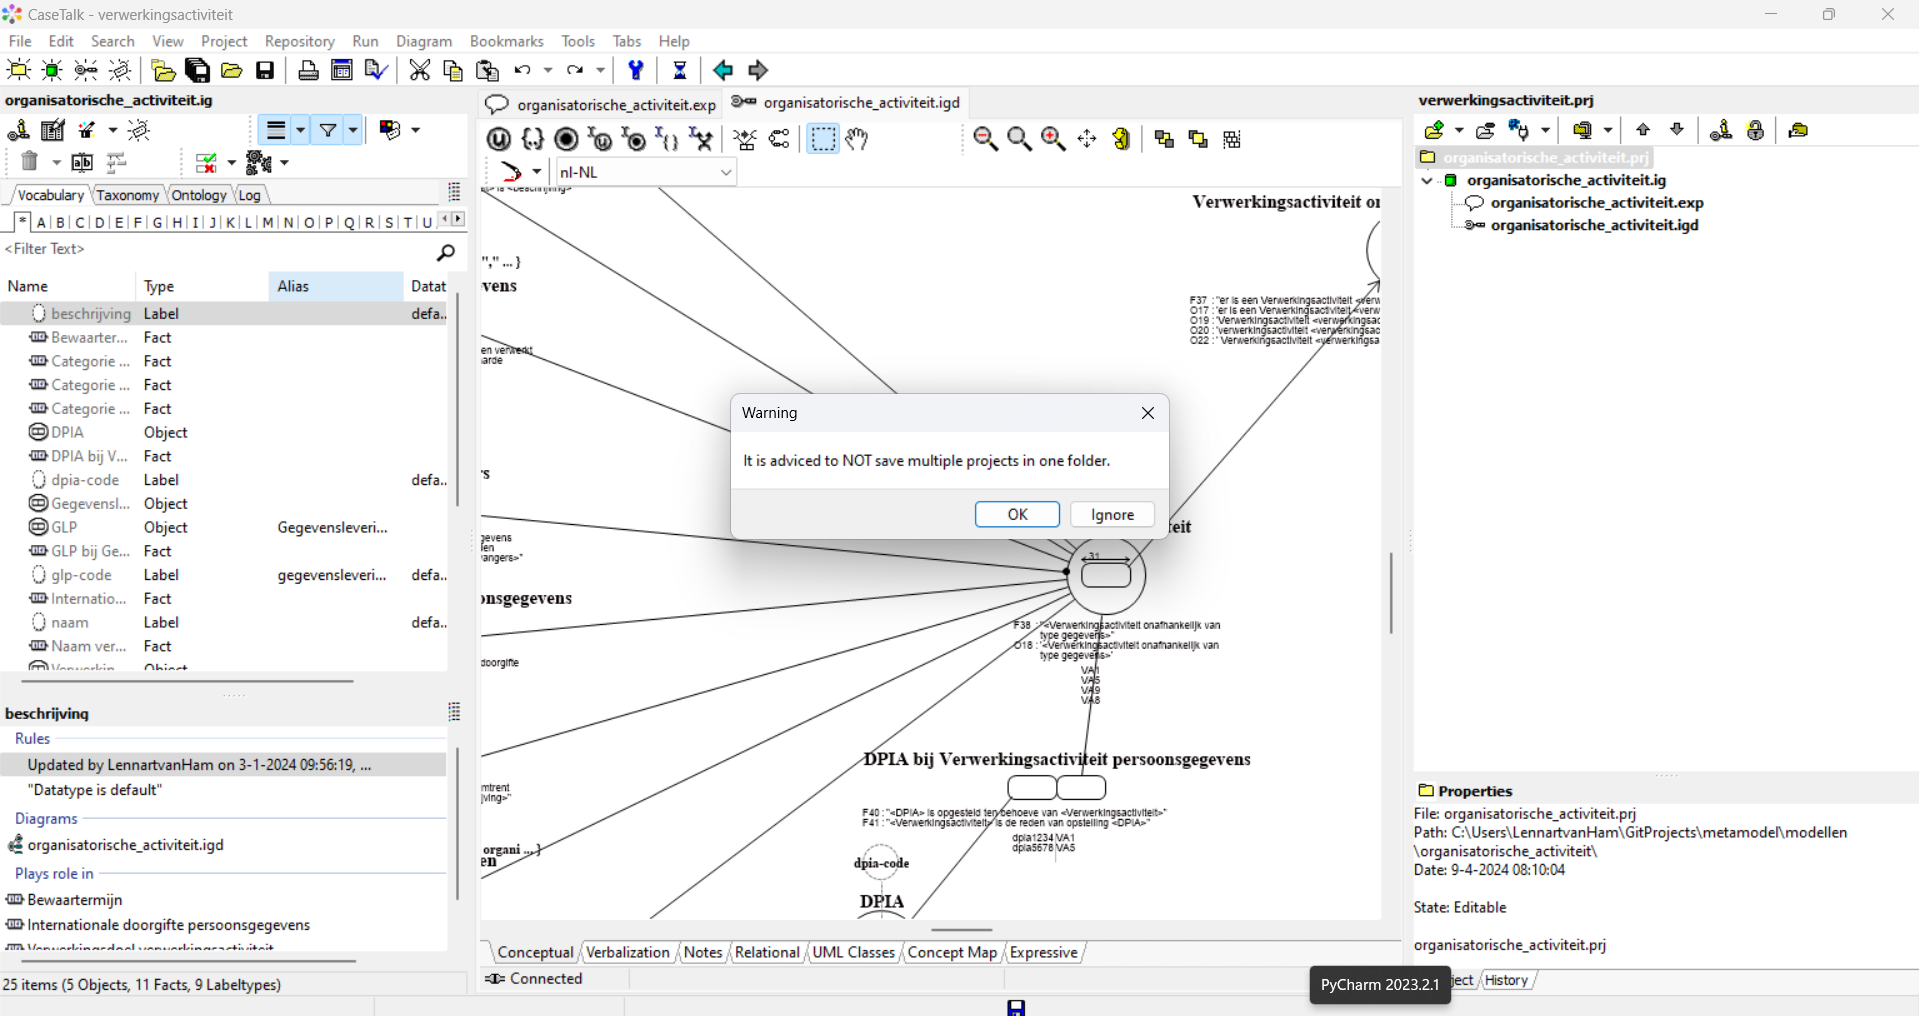1919x1016 pixels.
Task: Switch to the UML Classes tab
Action: click(853, 952)
